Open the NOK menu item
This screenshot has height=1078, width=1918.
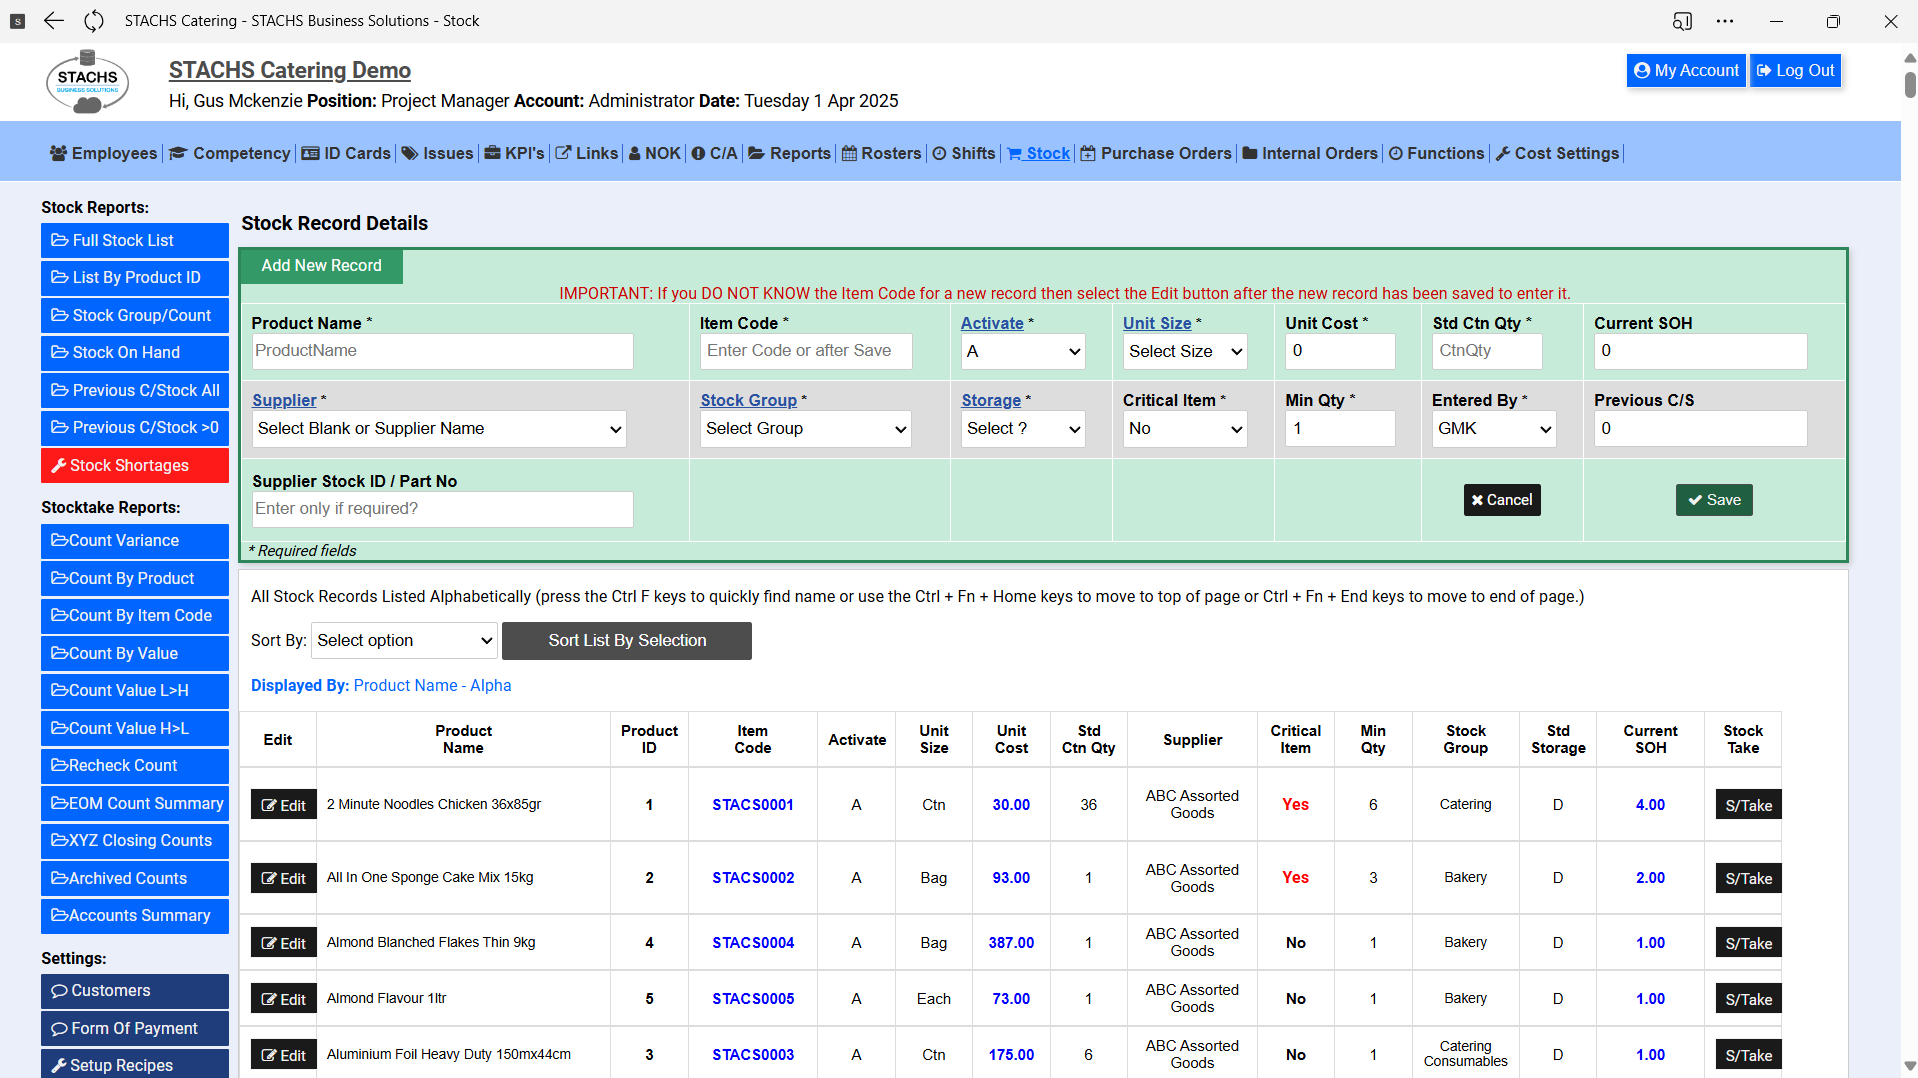[x=654, y=153]
